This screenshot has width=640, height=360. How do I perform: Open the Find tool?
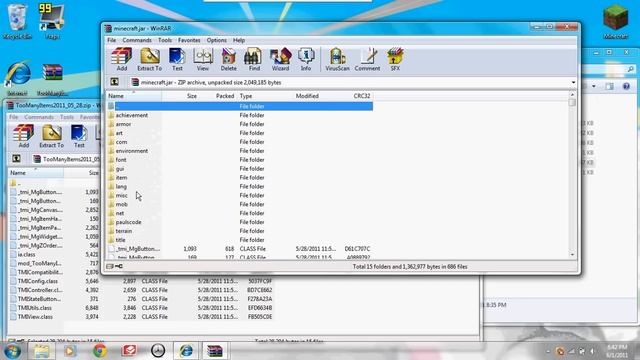tap(254, 59)
